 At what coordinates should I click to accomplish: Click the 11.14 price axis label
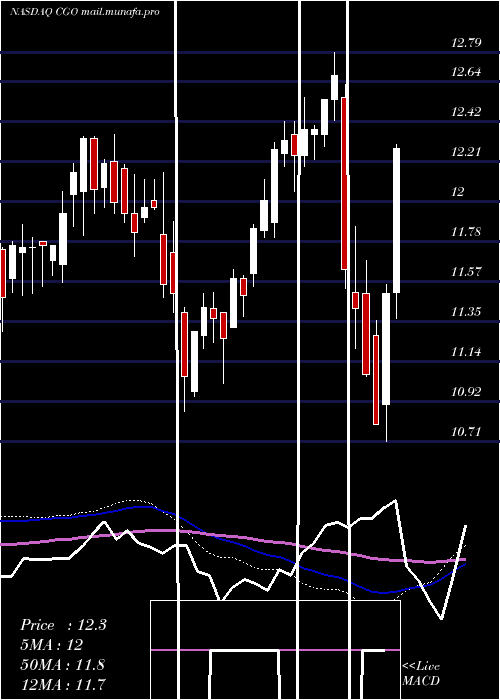[x=466, y=352]
